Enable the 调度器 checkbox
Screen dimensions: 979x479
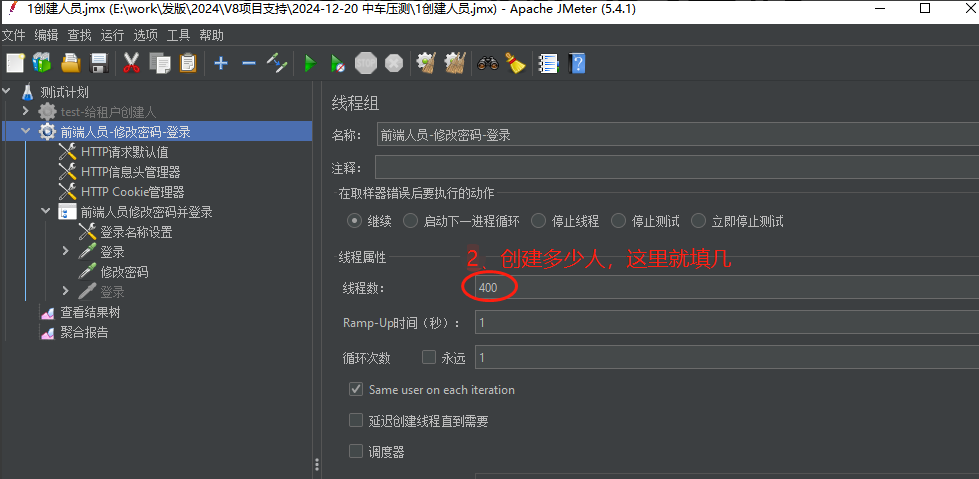pyautogui.click(x=356, y=452)
